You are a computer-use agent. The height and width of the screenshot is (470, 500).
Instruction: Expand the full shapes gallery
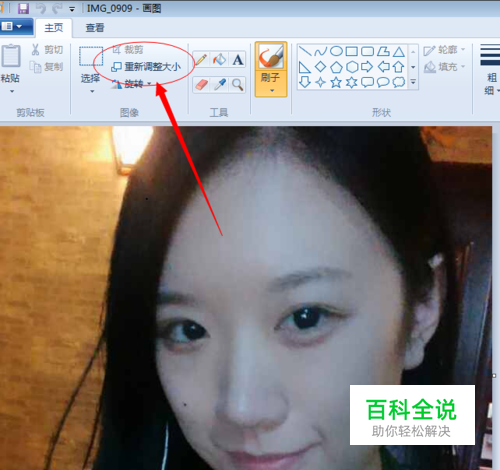413,82
